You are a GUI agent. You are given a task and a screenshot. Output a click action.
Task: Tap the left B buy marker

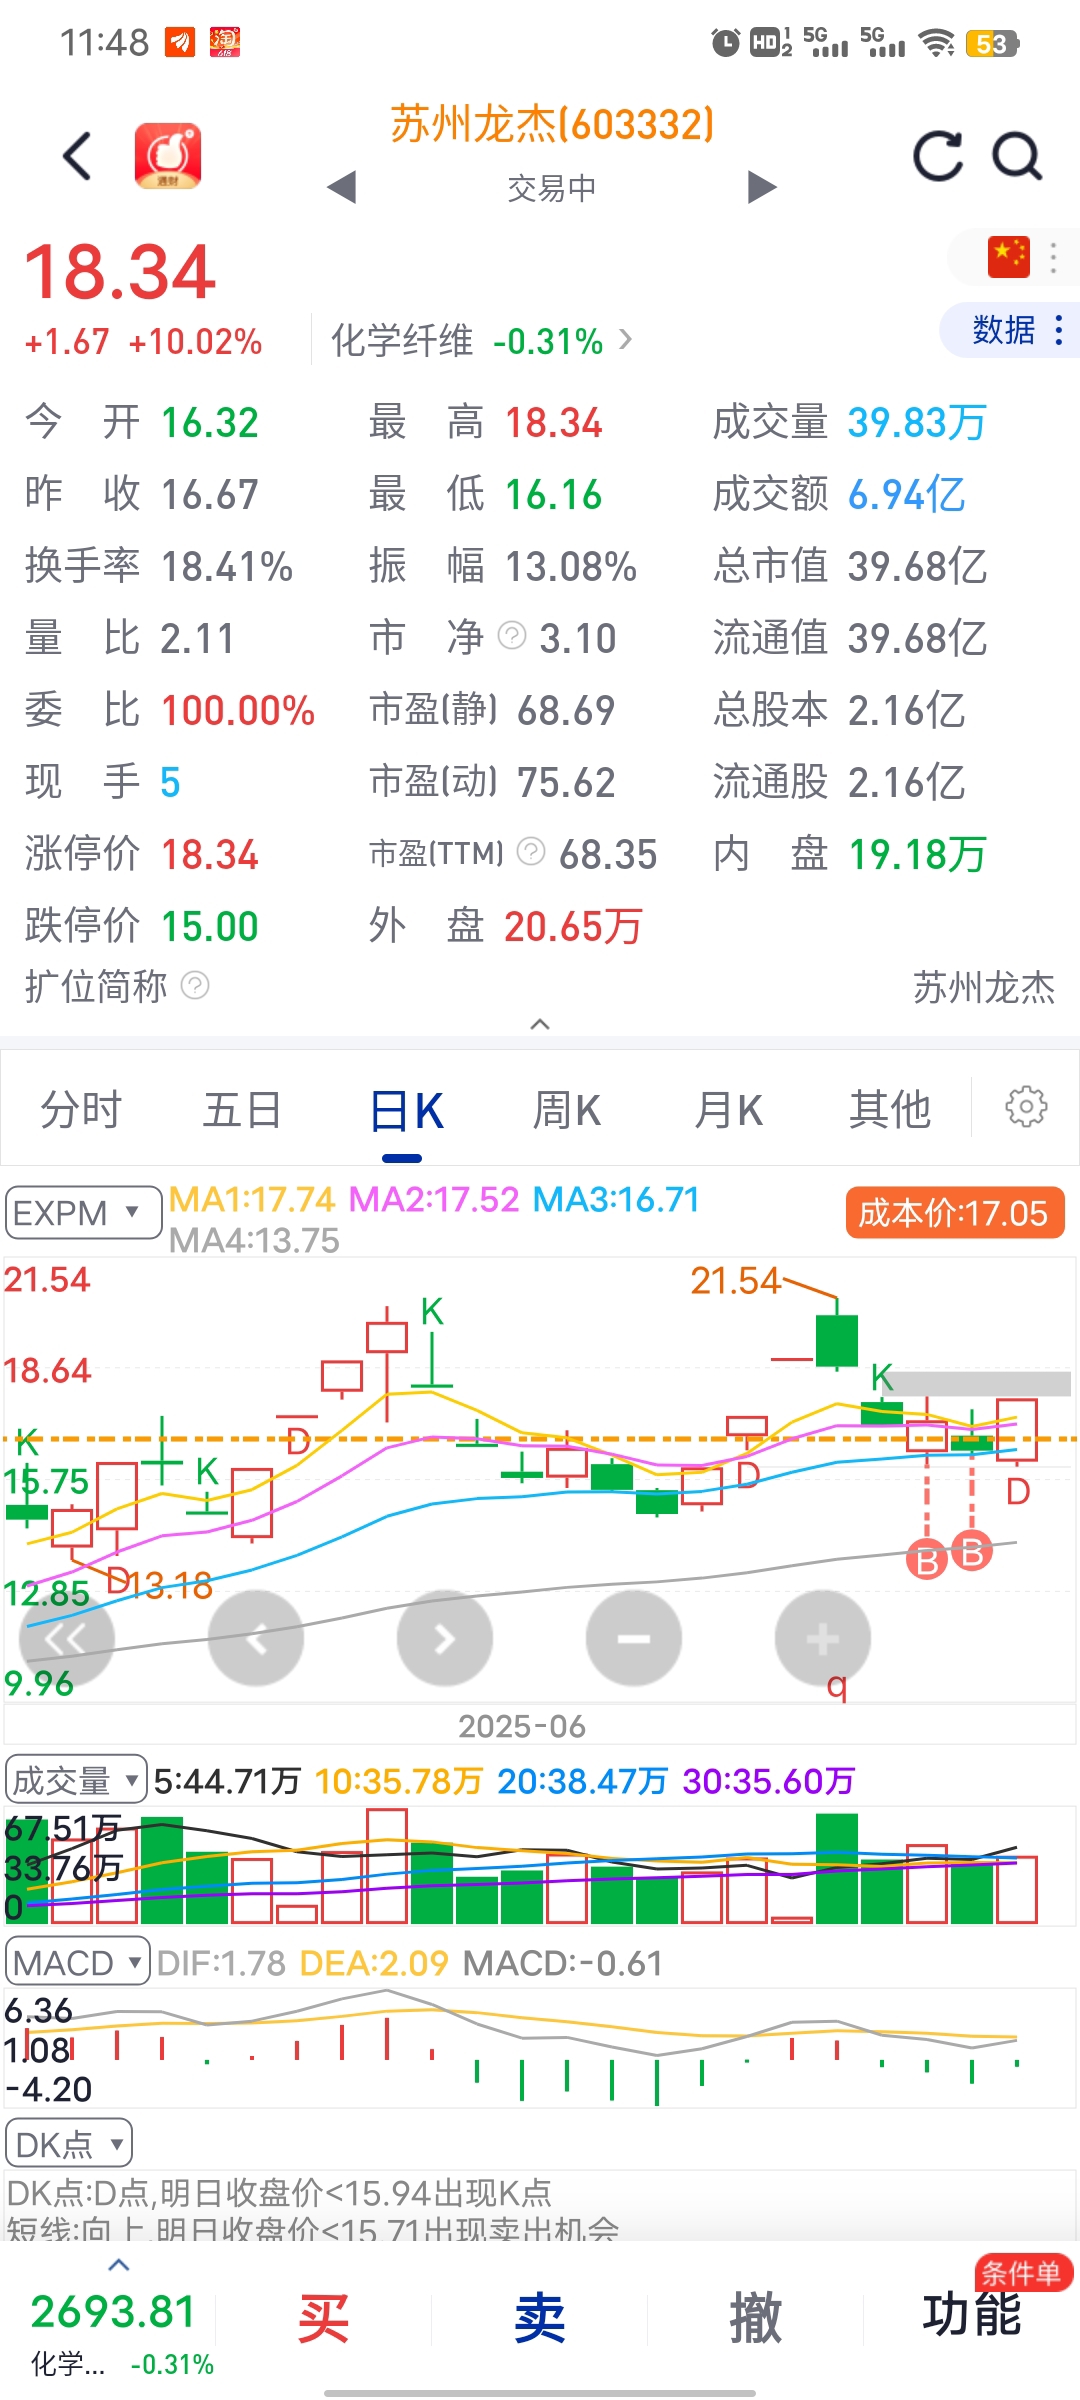pos(927,1559)
